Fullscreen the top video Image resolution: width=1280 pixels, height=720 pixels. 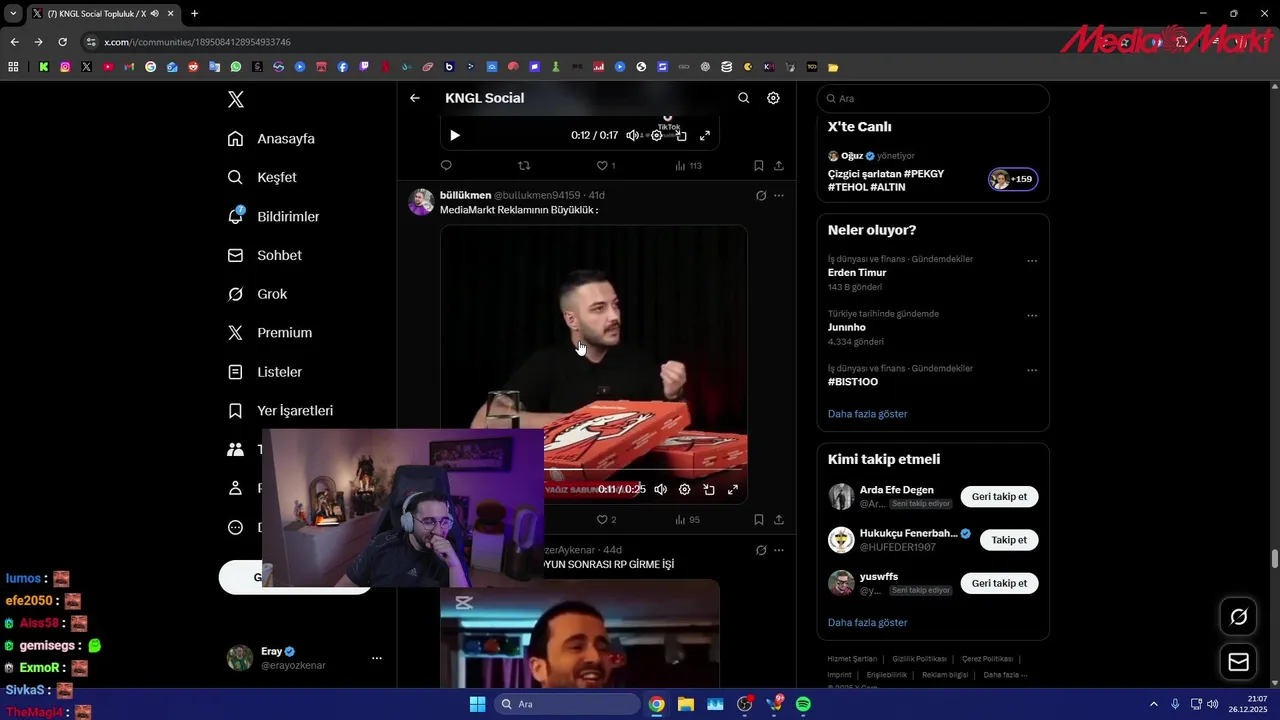(705, 135)
